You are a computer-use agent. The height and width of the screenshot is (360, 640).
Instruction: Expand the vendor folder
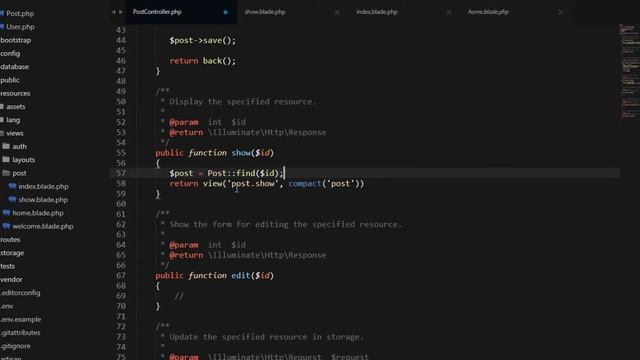(x=11, y=280)
